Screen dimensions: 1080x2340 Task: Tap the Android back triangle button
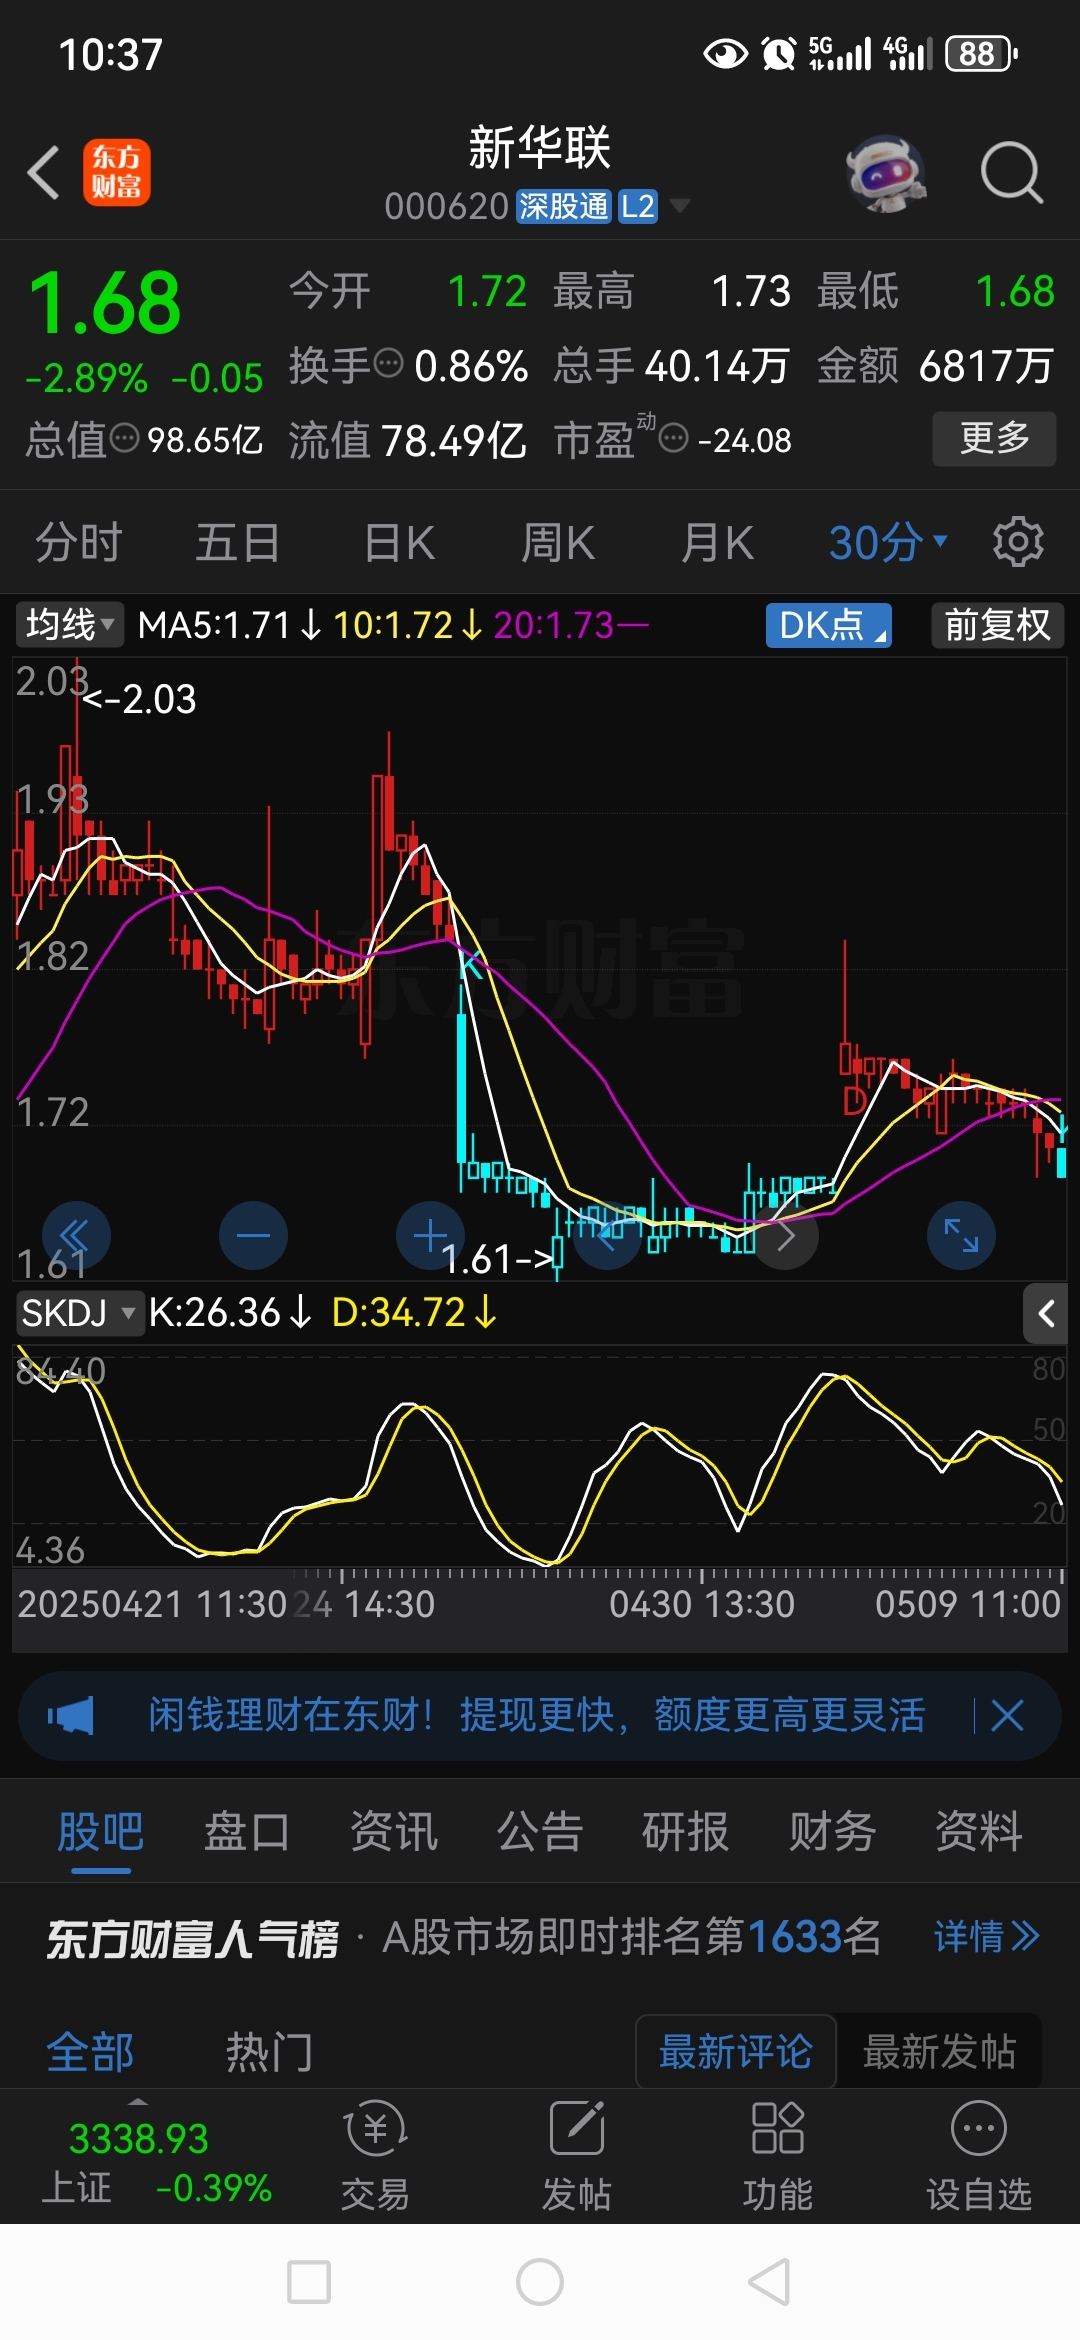coord(769,2283)
